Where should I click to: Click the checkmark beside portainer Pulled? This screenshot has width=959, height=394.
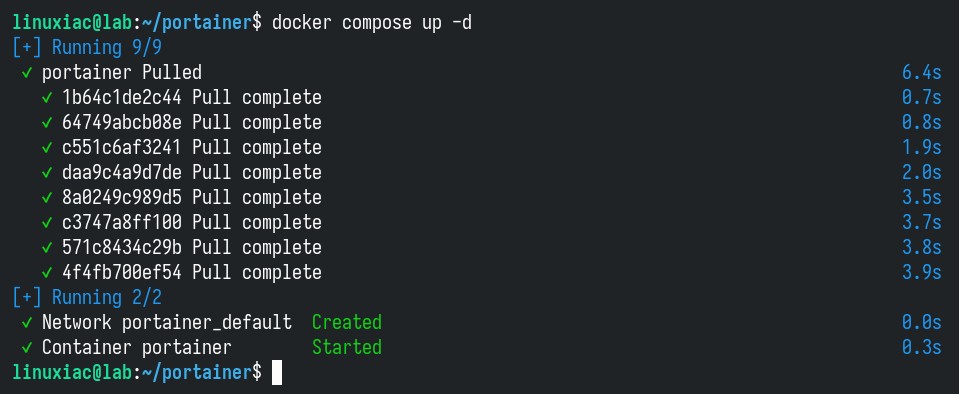click(x=27, y=73)
